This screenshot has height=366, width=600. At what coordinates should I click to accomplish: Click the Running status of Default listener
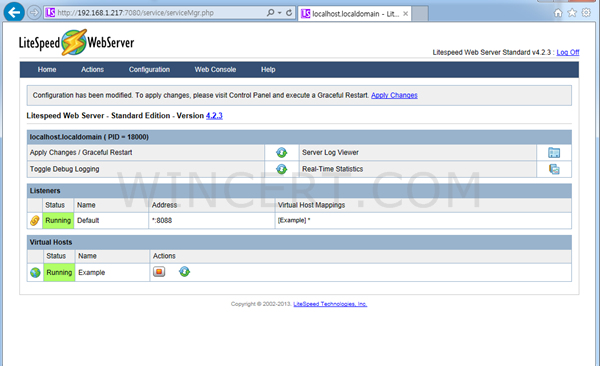[x=58, y=221]
